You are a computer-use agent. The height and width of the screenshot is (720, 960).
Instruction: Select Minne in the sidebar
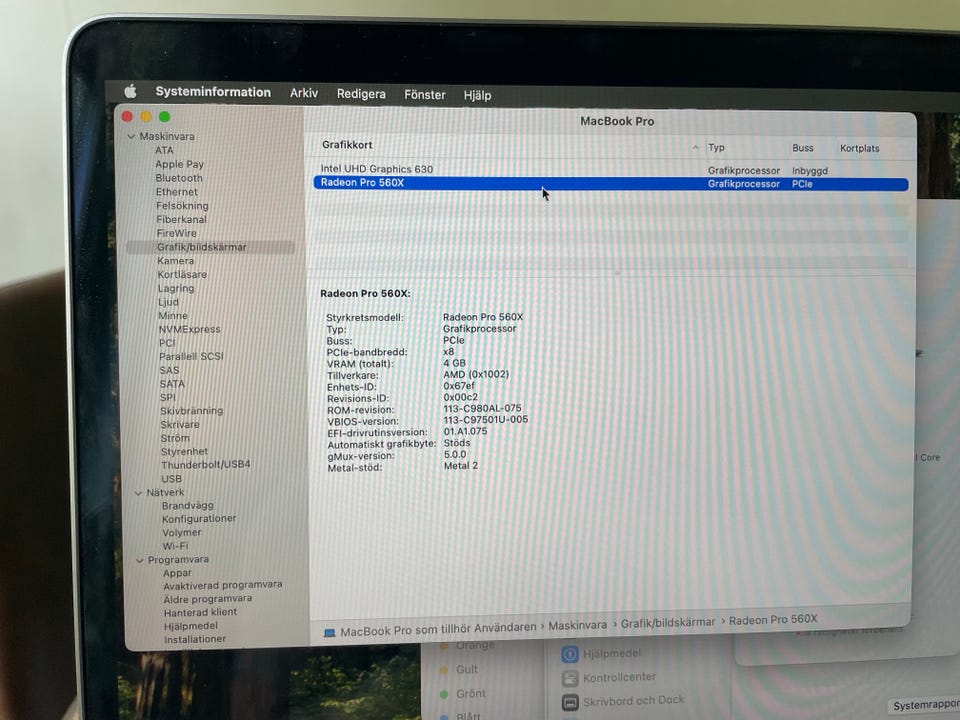(173, 315)
